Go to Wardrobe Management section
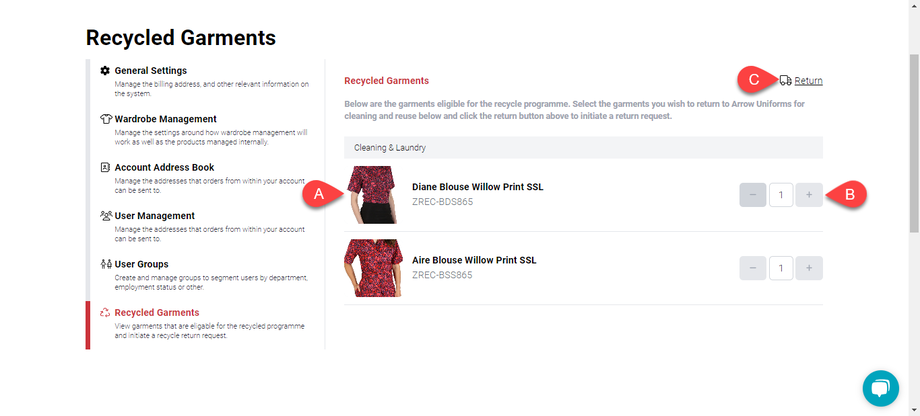This screenshot has width=920, height=416. 165,119
